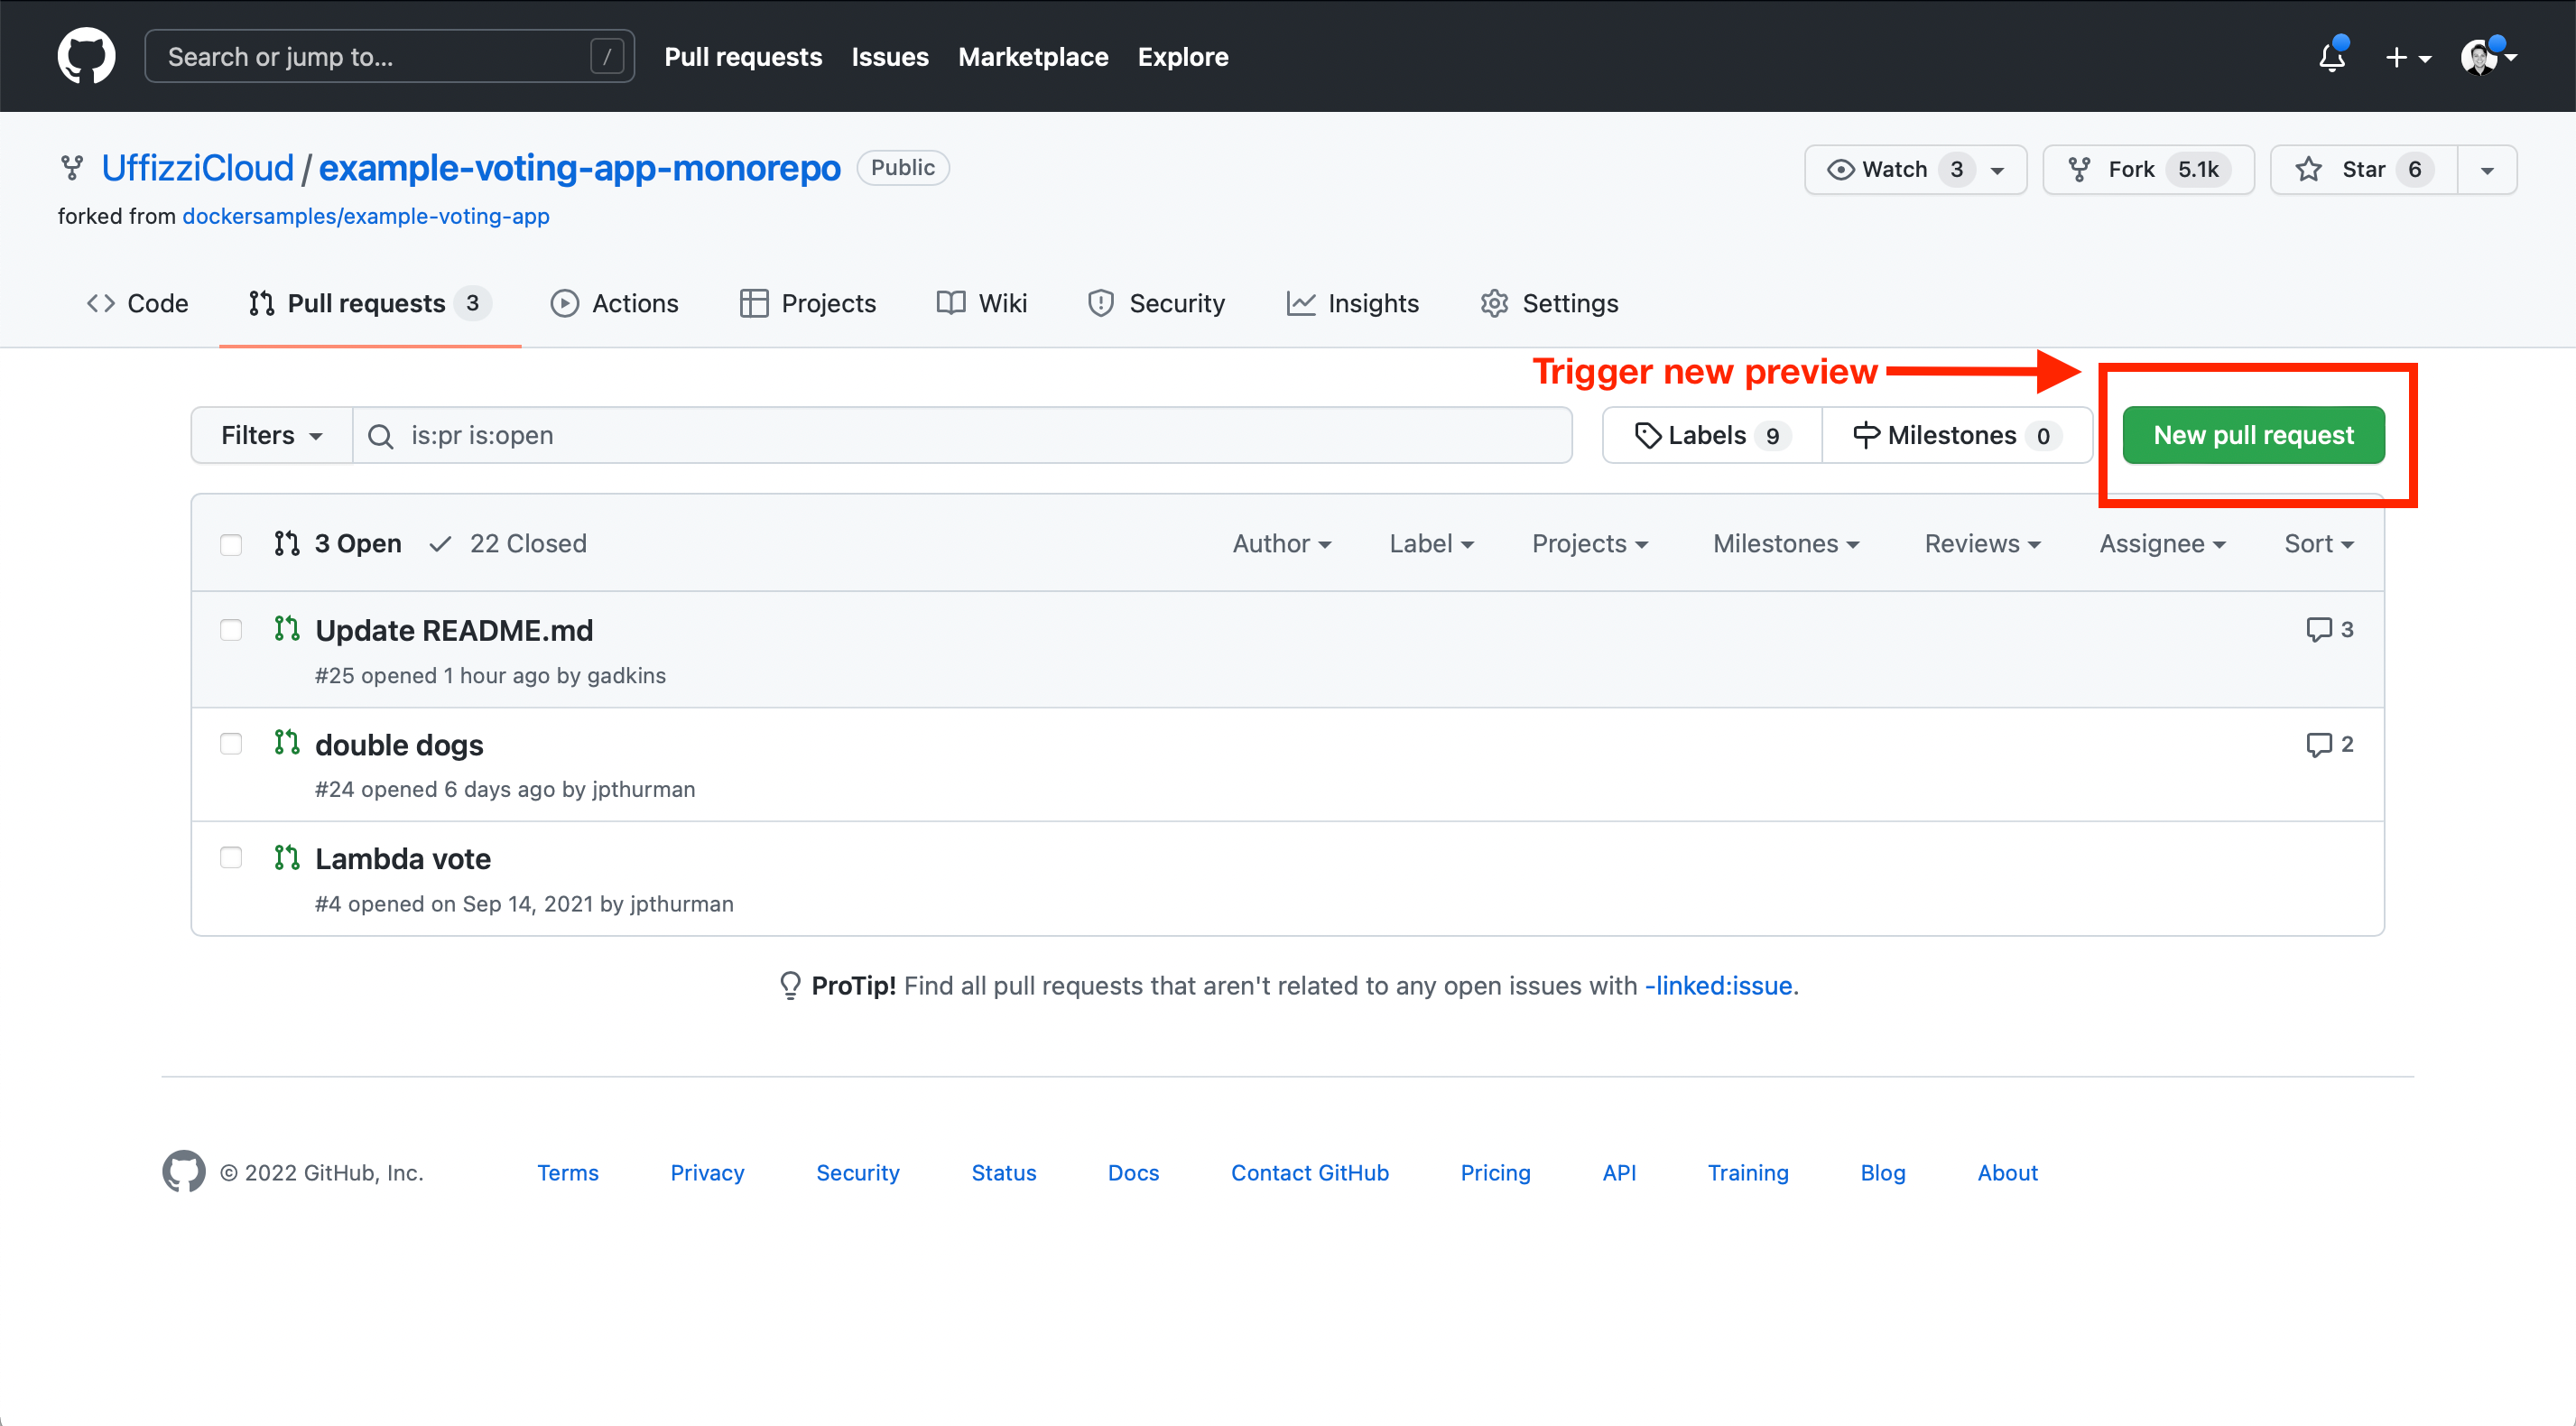Viewport: 2576px width, 1426px height.
Task: Open the Settings tab
Action: point(1549,303)
